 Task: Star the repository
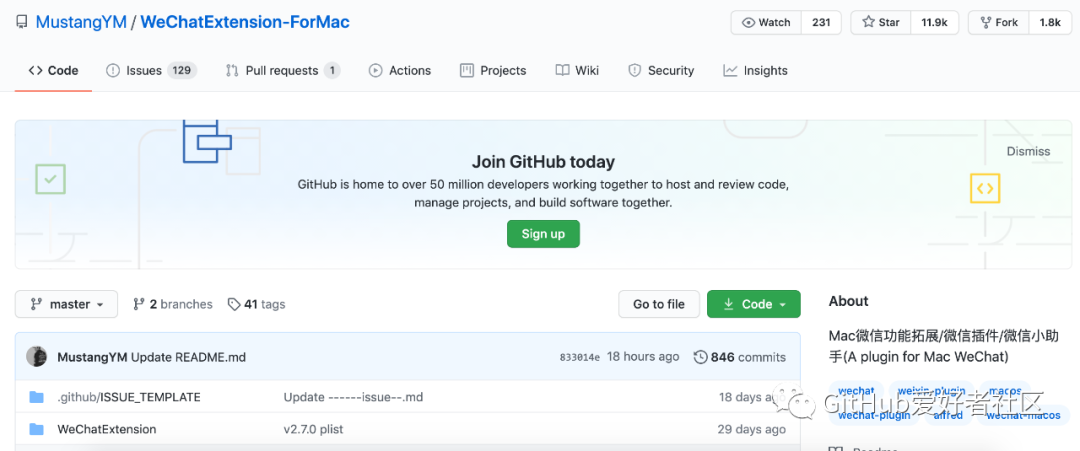coord(881,22)
